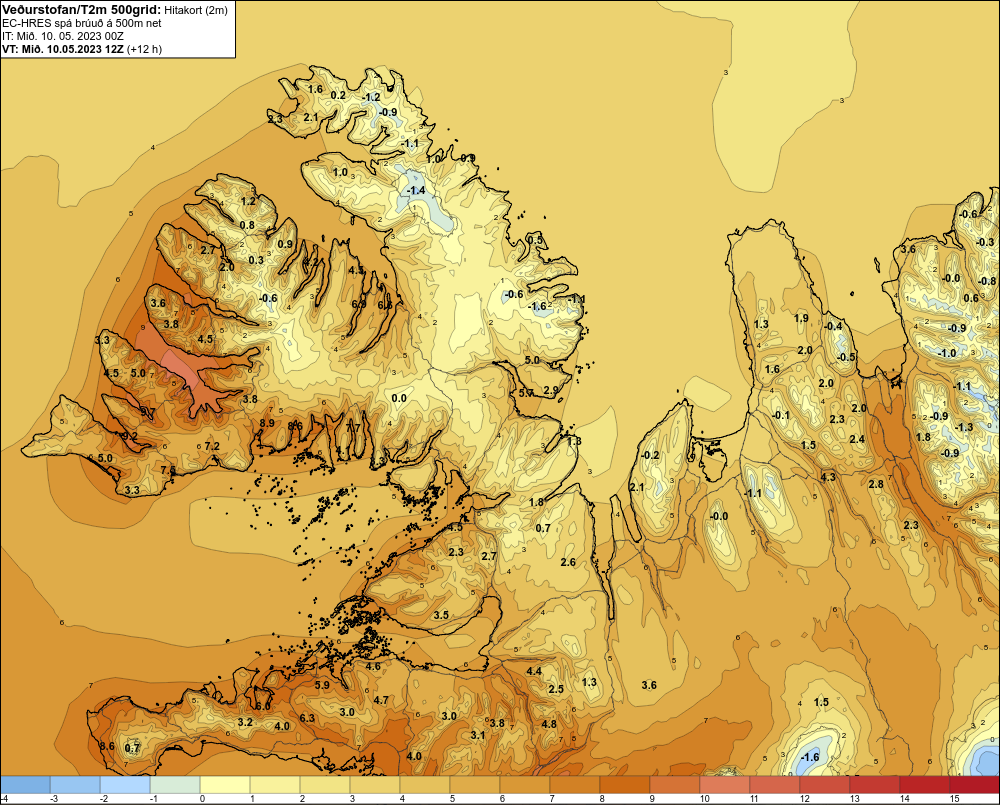Click the pale yellow legend swatch between 0 and 1
Image resolution: width=1000 pixels, height=805 pixels.
pos(225,785)
